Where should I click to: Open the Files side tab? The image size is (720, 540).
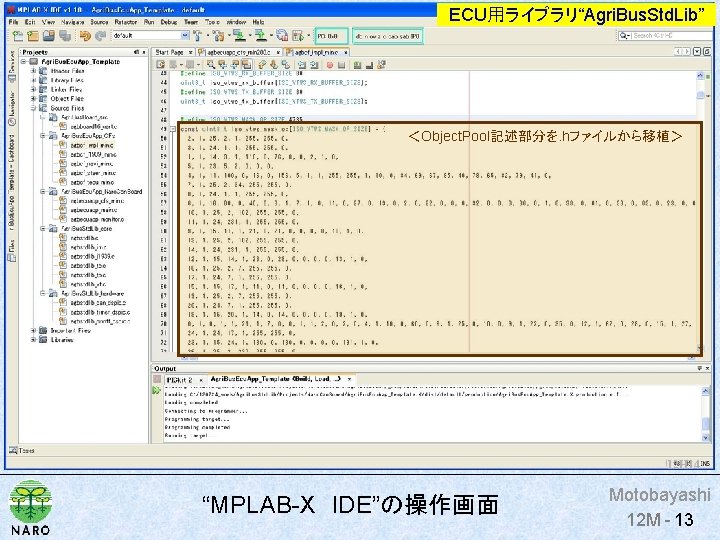point(12,250)
